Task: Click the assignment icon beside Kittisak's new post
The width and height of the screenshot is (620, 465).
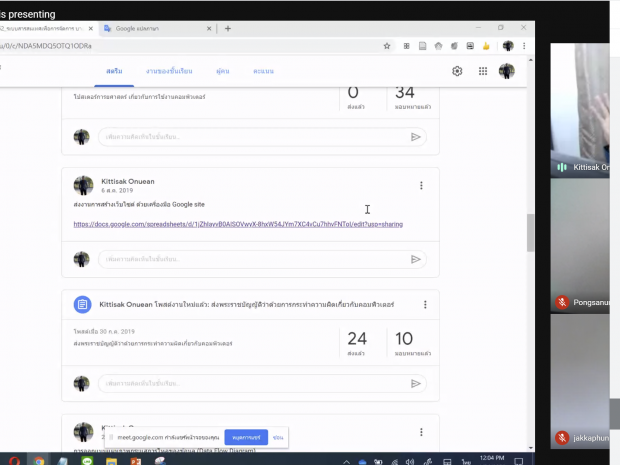Action: click(83, 304)
